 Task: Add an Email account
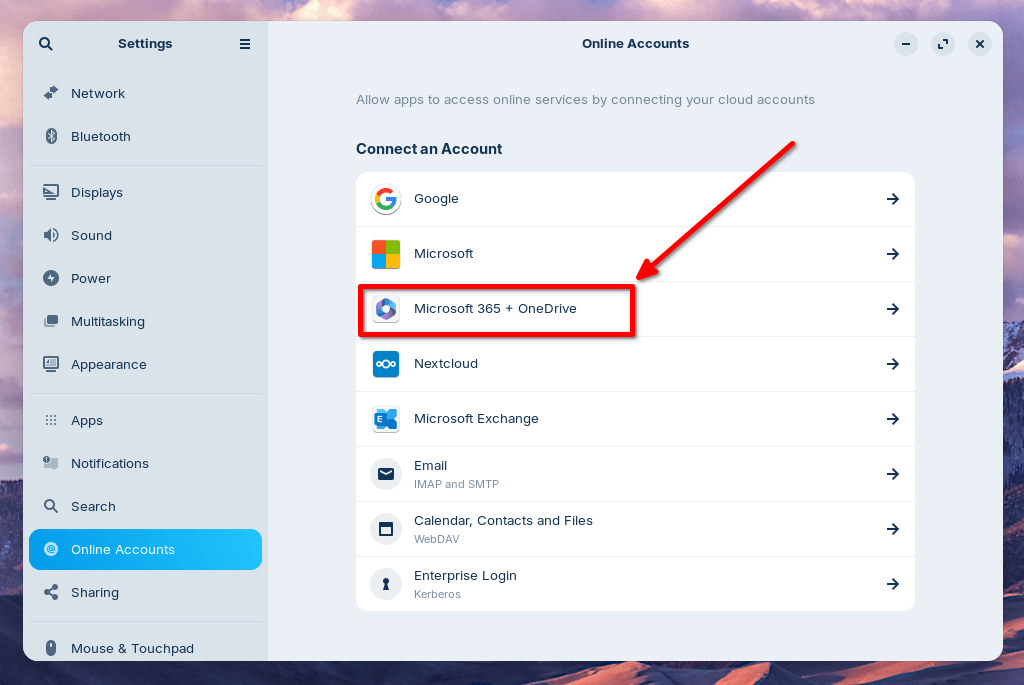pos(635,474)
